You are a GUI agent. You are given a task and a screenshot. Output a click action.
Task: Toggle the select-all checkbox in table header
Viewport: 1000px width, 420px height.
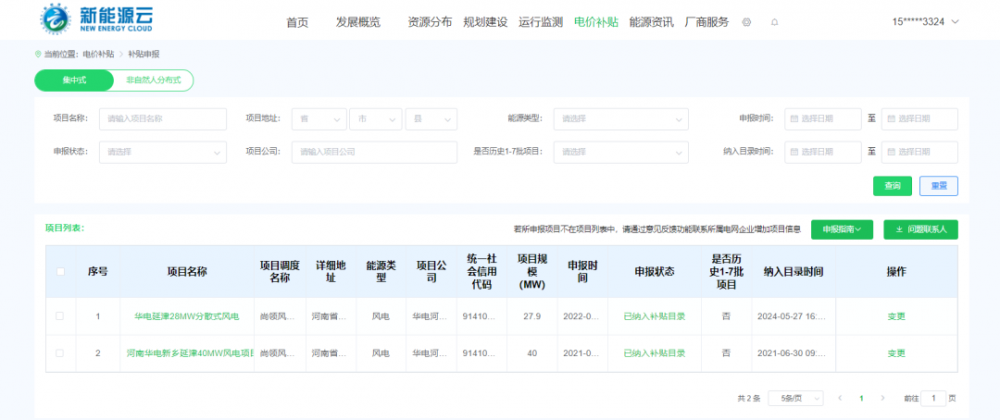pos(60,271)
